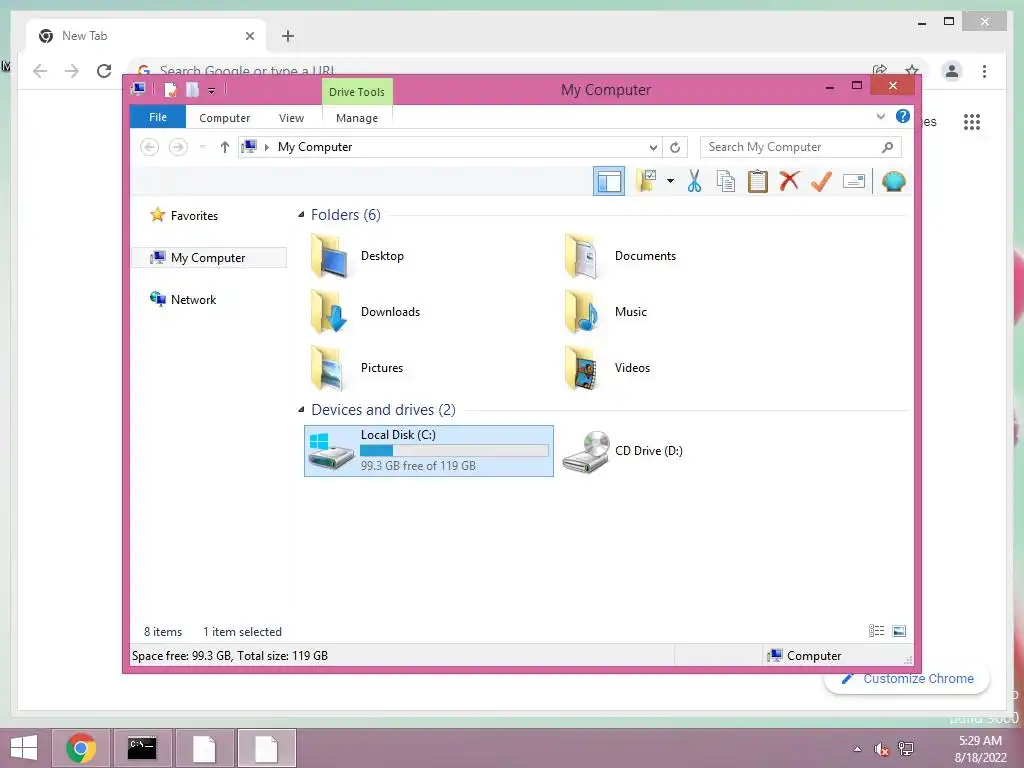The width and height of the screenshot is (1024, 768).
Task: Select My Computer in navigation pane
Action: pyautogui.click(x=209, y=257)
